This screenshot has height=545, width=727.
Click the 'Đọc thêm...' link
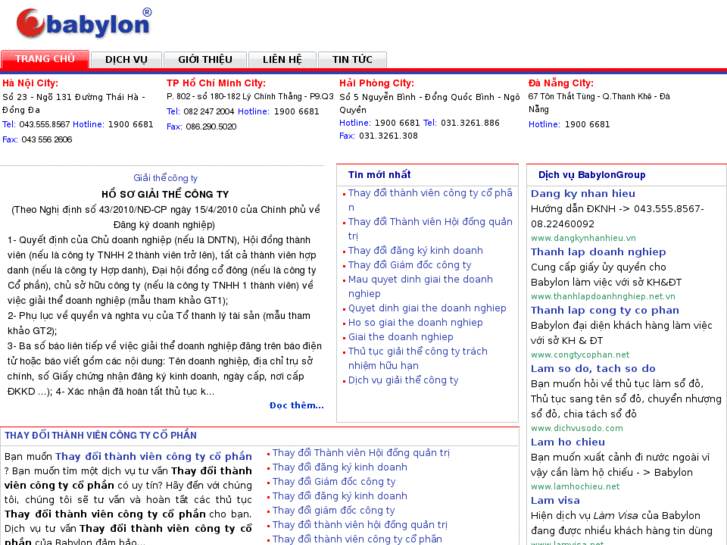click(297, 405)
